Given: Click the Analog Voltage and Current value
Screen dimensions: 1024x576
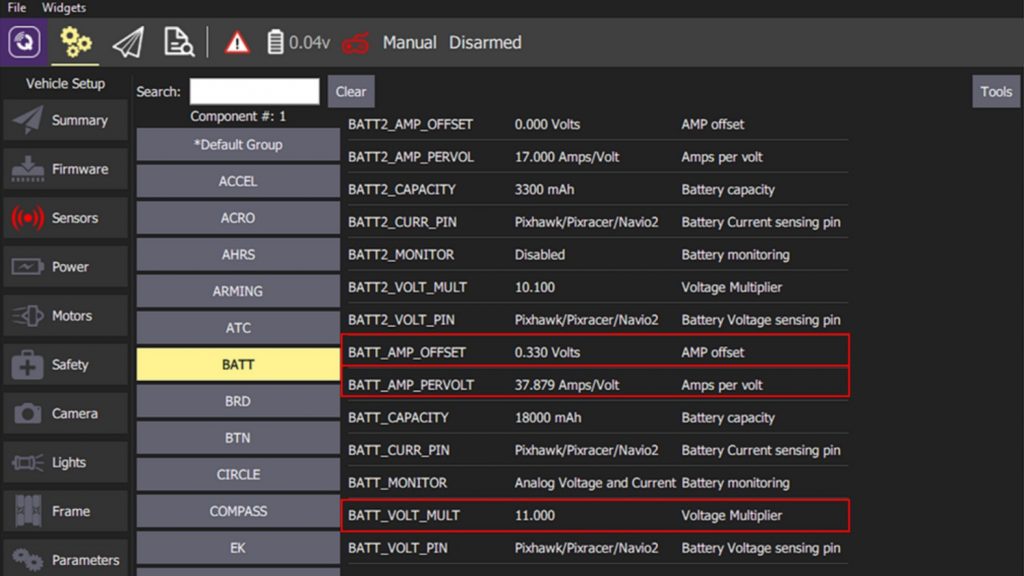Looking at the screenshot, I should (x=595, y=483).
